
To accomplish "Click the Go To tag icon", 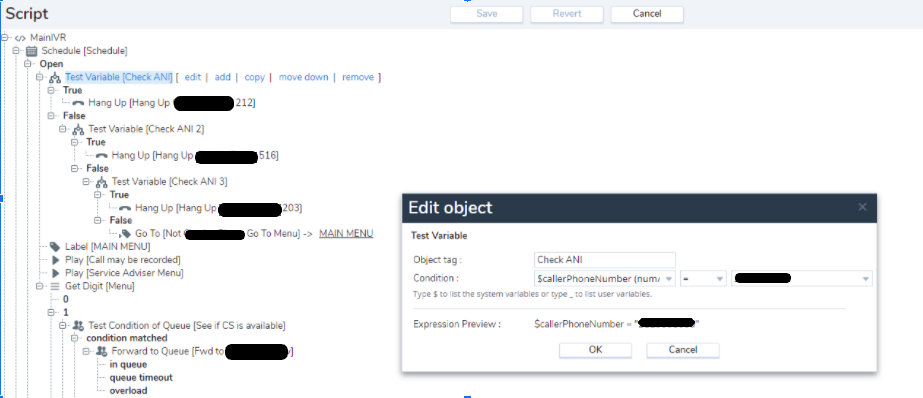I will tap(125, 234).
